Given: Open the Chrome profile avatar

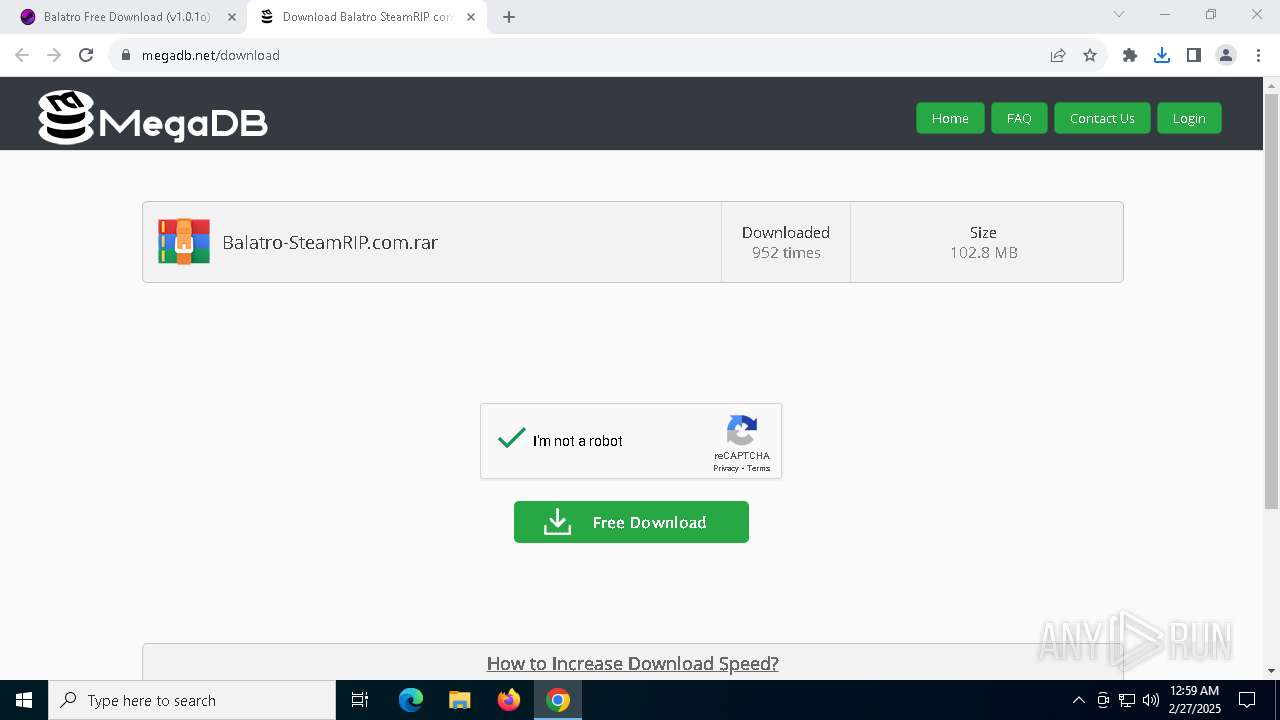Looking at the screenshot, I should click(x=1226, y=55).
